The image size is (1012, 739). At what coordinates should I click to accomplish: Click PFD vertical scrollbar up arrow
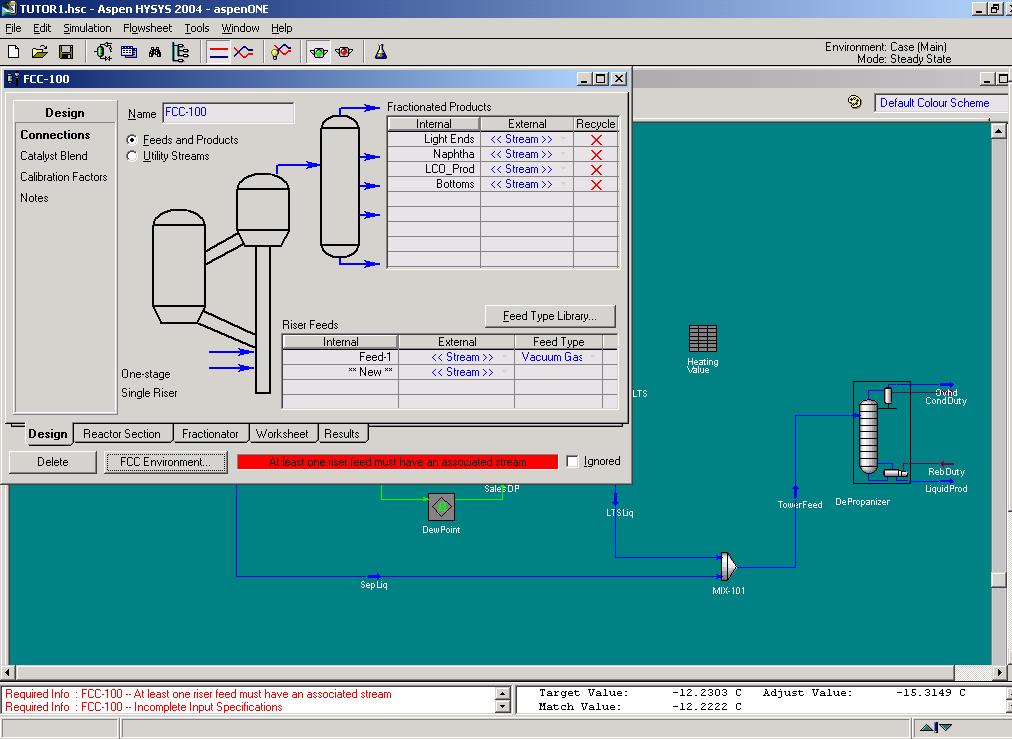tap(998, 130)
